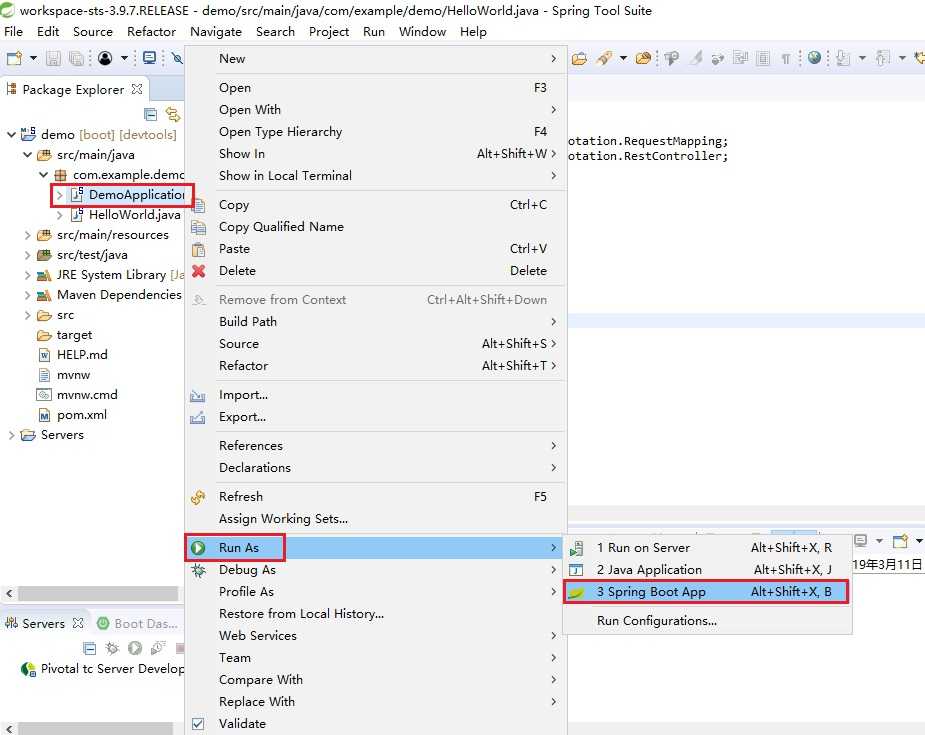Screen dimensions: 925x735
Task: Expand the DemoApplication file node
Action: coord(59,195)
